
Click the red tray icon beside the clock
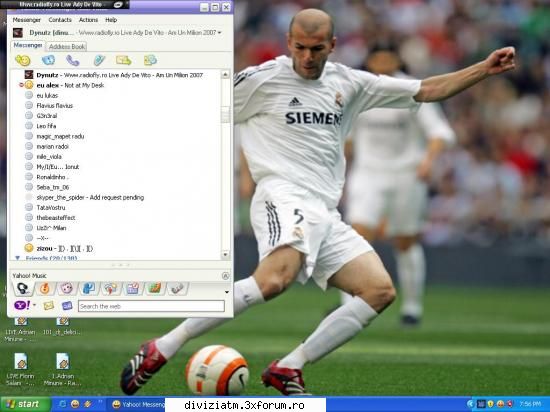pyautogui.click(x=510, y=404)
